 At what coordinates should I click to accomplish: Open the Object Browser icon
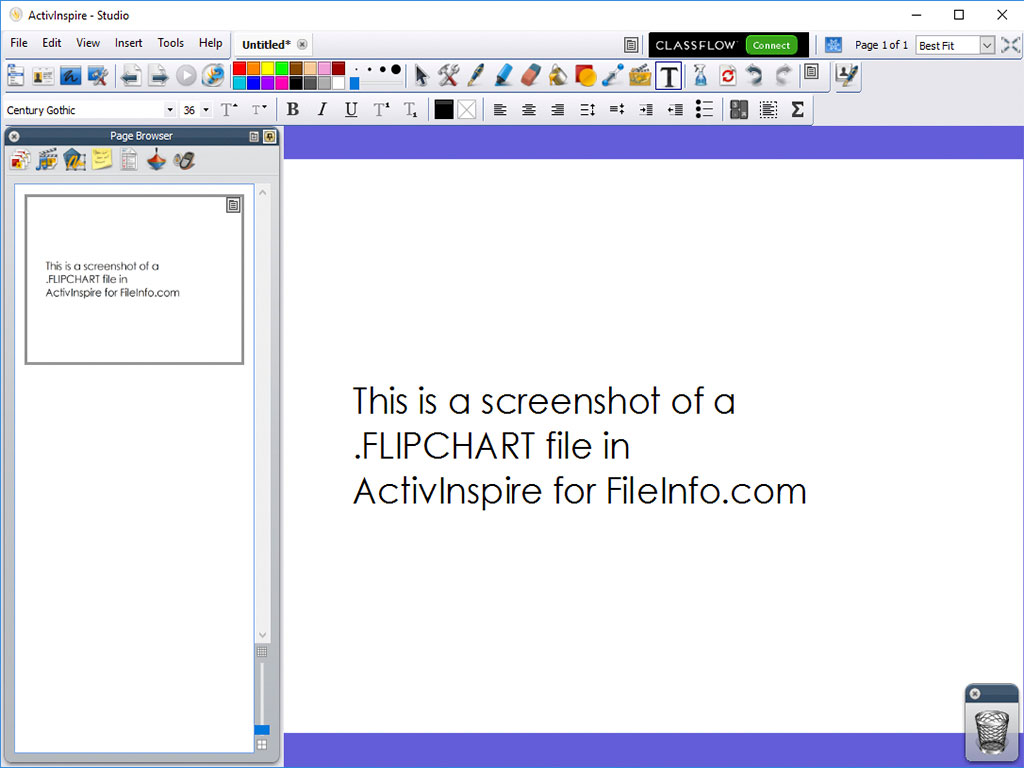[74, 159]
